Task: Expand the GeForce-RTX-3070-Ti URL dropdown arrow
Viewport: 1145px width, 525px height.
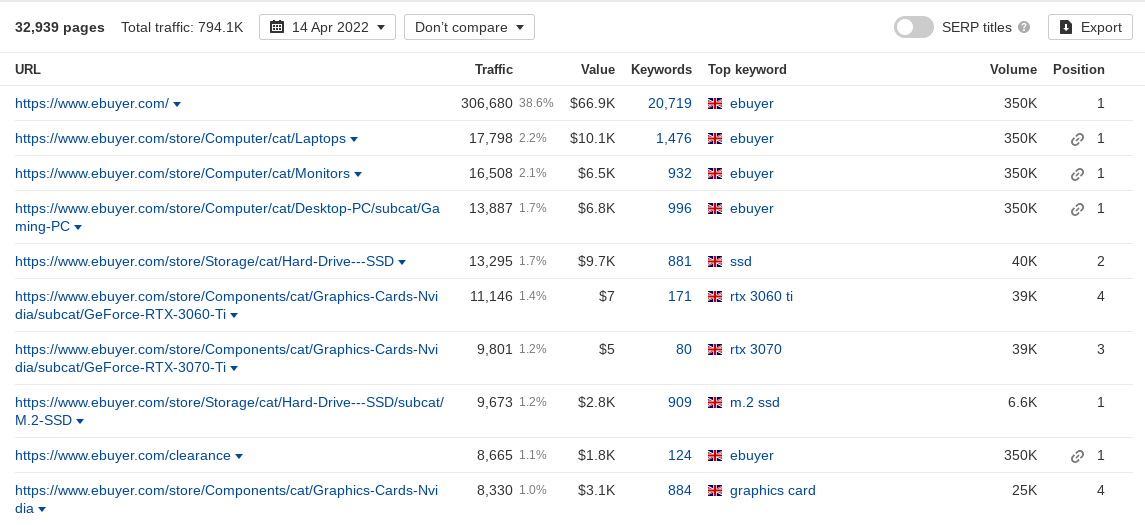Action: (234, 369)
